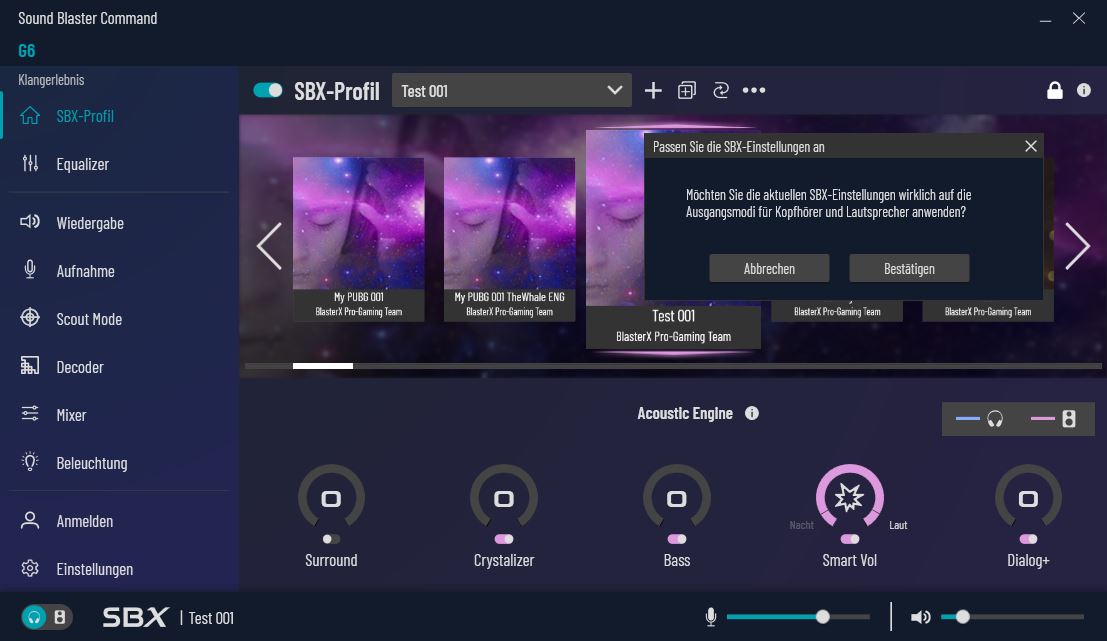Select Scout Mode in sidebar

point(120,319)
